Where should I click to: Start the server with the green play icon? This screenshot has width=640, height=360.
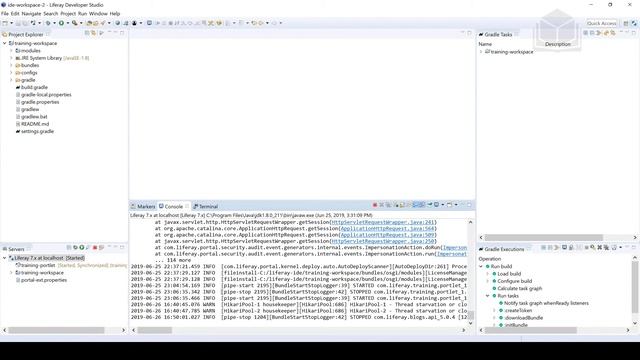pyautogui.click(x=82, y=248)
